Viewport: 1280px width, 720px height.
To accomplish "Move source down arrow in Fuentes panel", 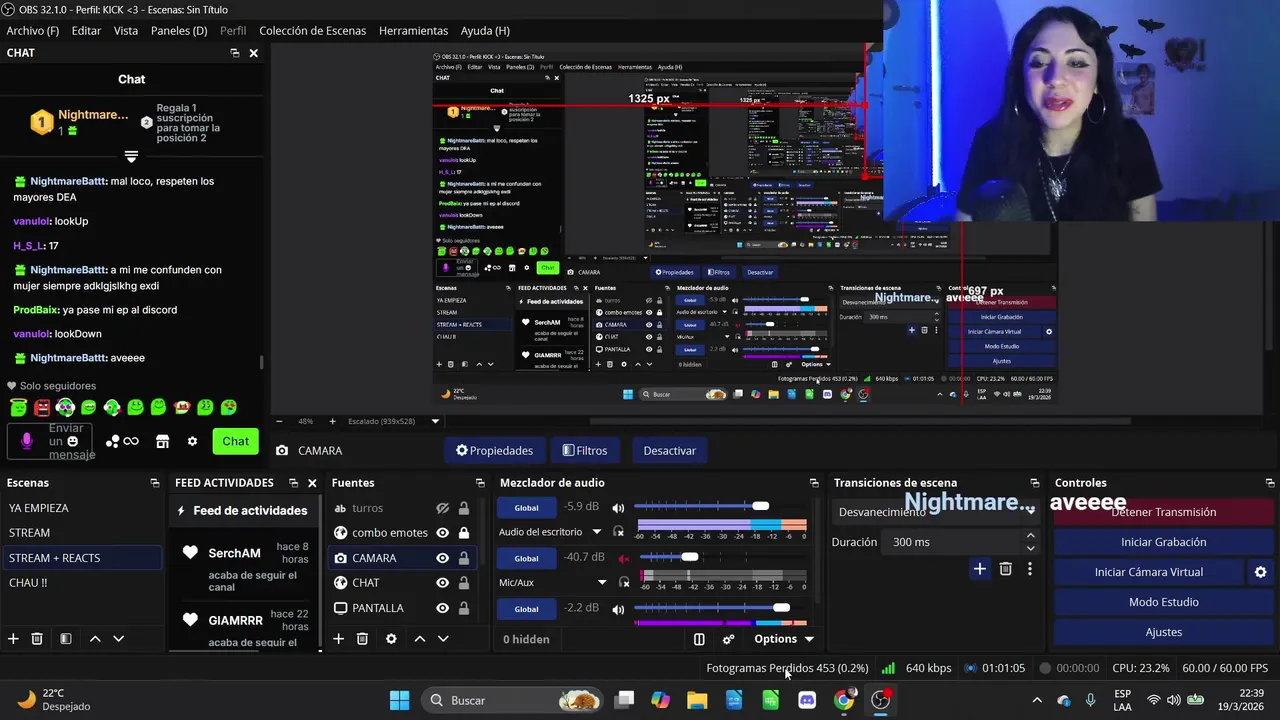I will (x=443, y=639).
